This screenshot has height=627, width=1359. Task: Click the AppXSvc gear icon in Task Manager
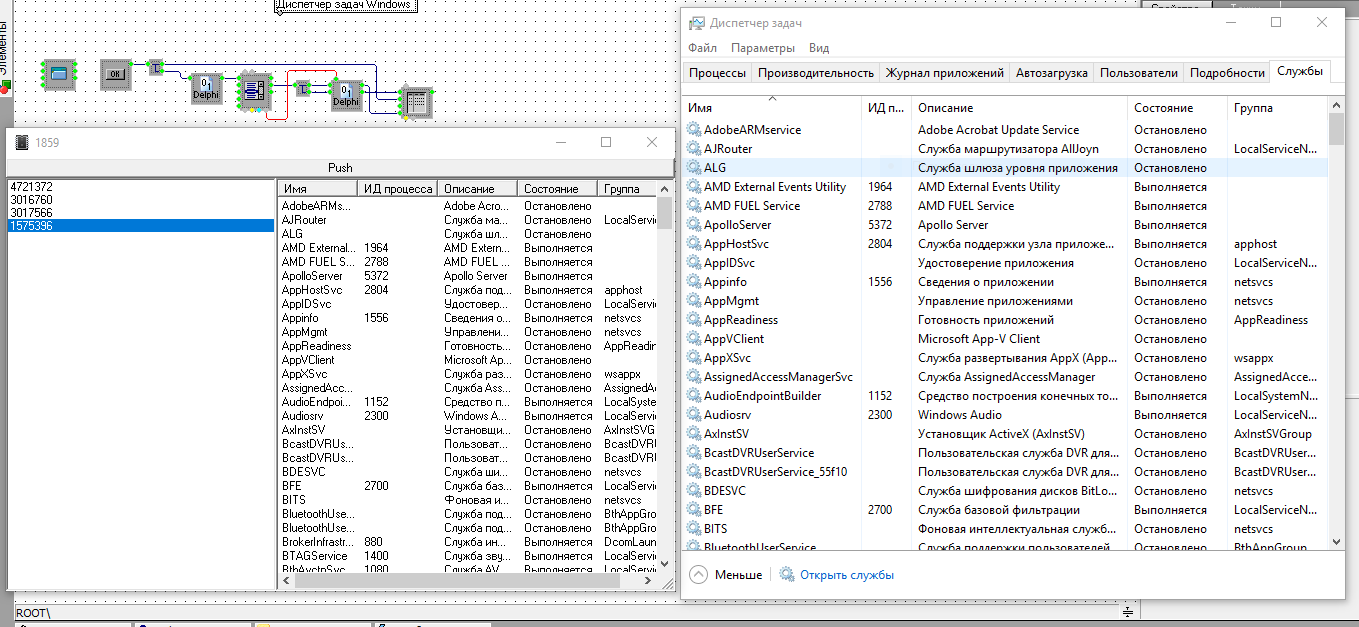[694, 358]
